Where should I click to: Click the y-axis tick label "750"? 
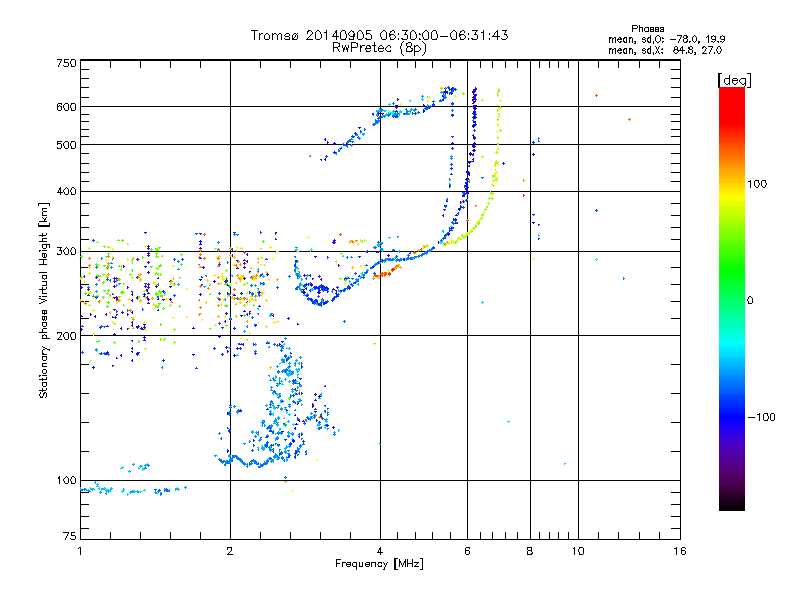click(66, 63)
